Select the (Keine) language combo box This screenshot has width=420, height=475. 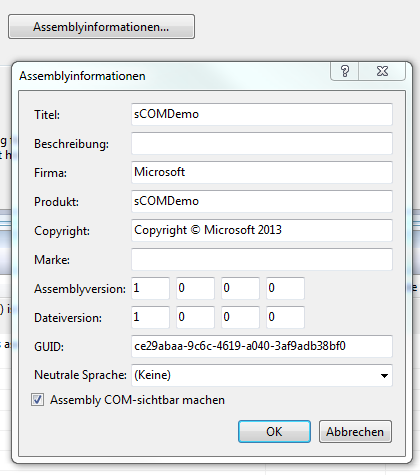coord(262,375)
